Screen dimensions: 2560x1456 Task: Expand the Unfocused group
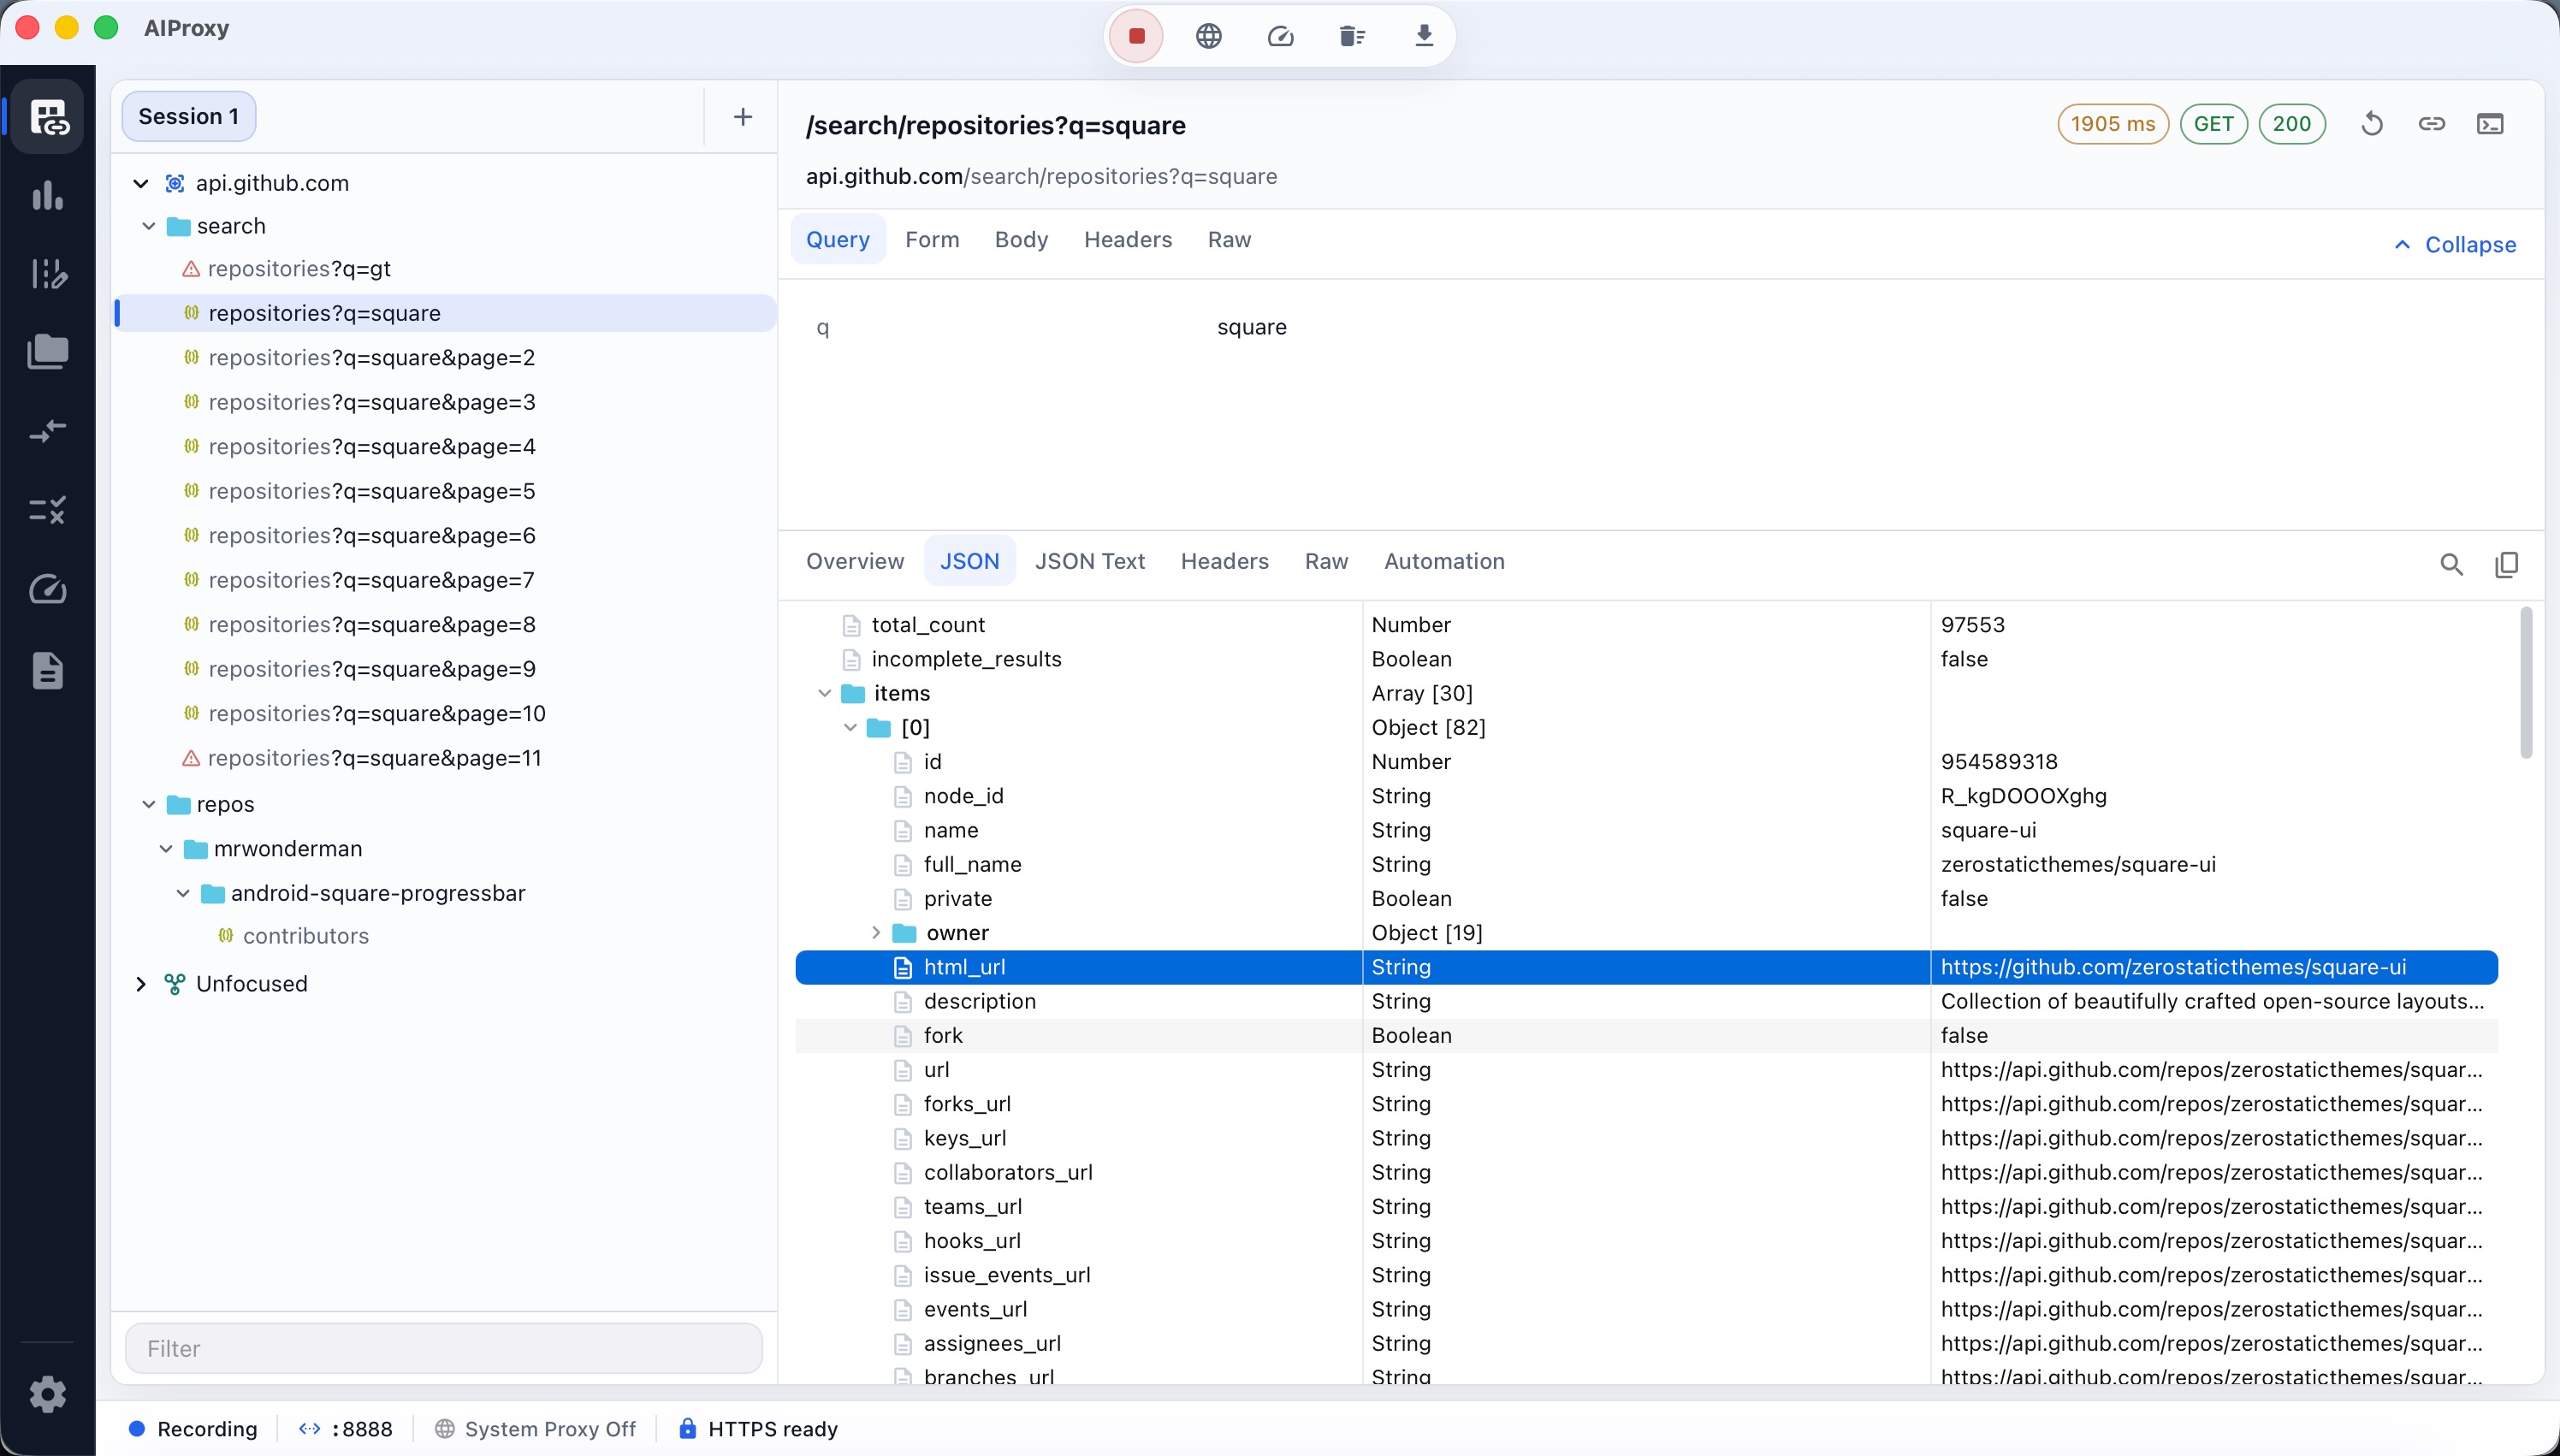(141, 984)
